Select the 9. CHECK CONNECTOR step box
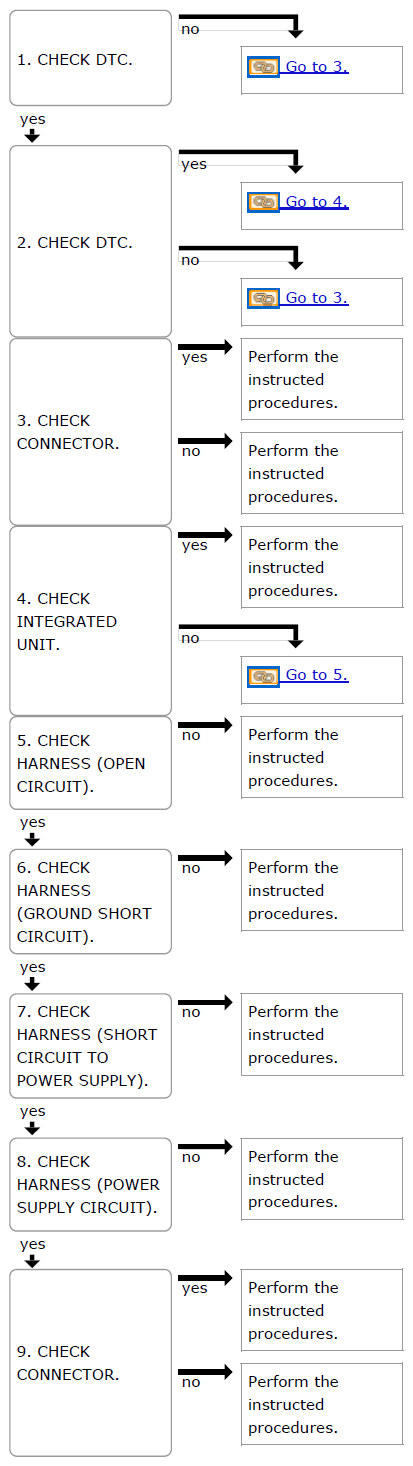 point(91,1363)
